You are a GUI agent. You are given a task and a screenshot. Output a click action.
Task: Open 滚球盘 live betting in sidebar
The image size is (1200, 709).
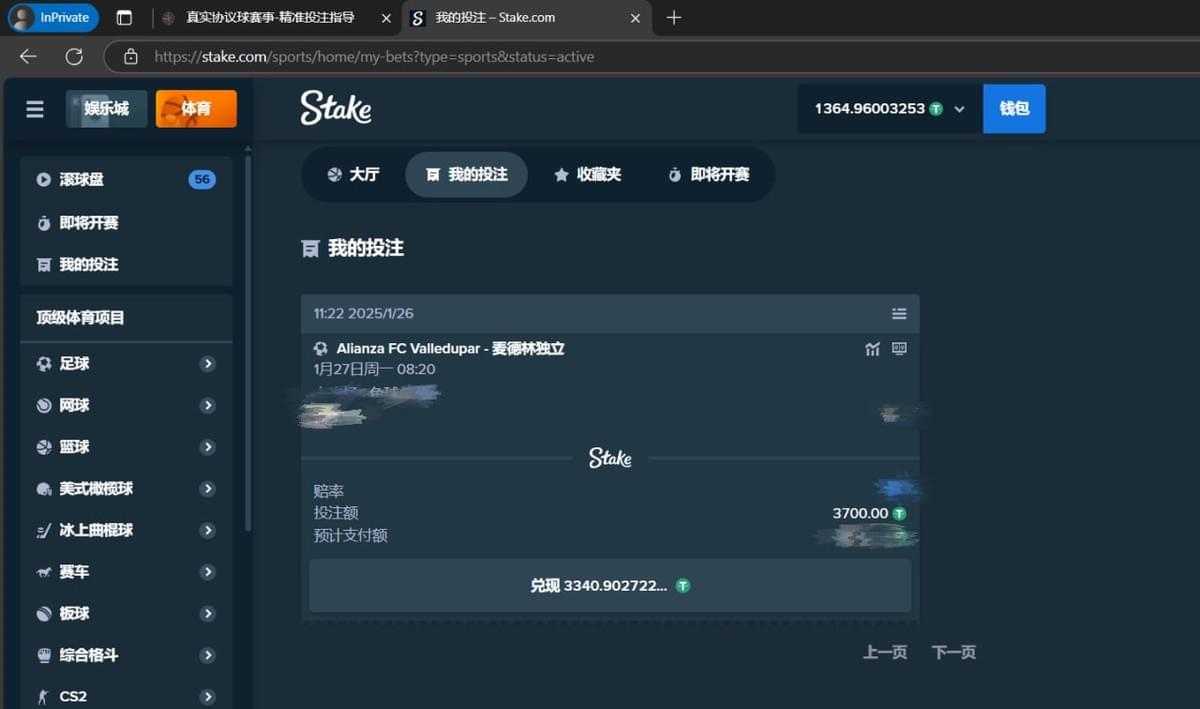[x=126, y=180]
